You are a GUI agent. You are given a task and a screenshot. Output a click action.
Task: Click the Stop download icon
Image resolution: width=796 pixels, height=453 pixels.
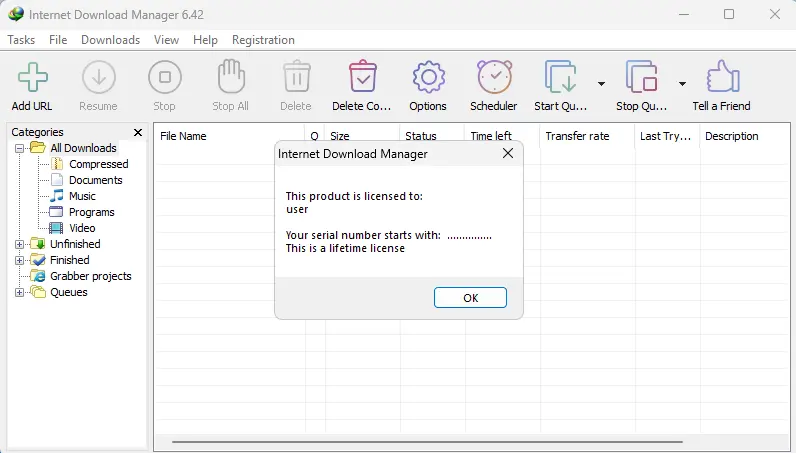click(165, 77)
